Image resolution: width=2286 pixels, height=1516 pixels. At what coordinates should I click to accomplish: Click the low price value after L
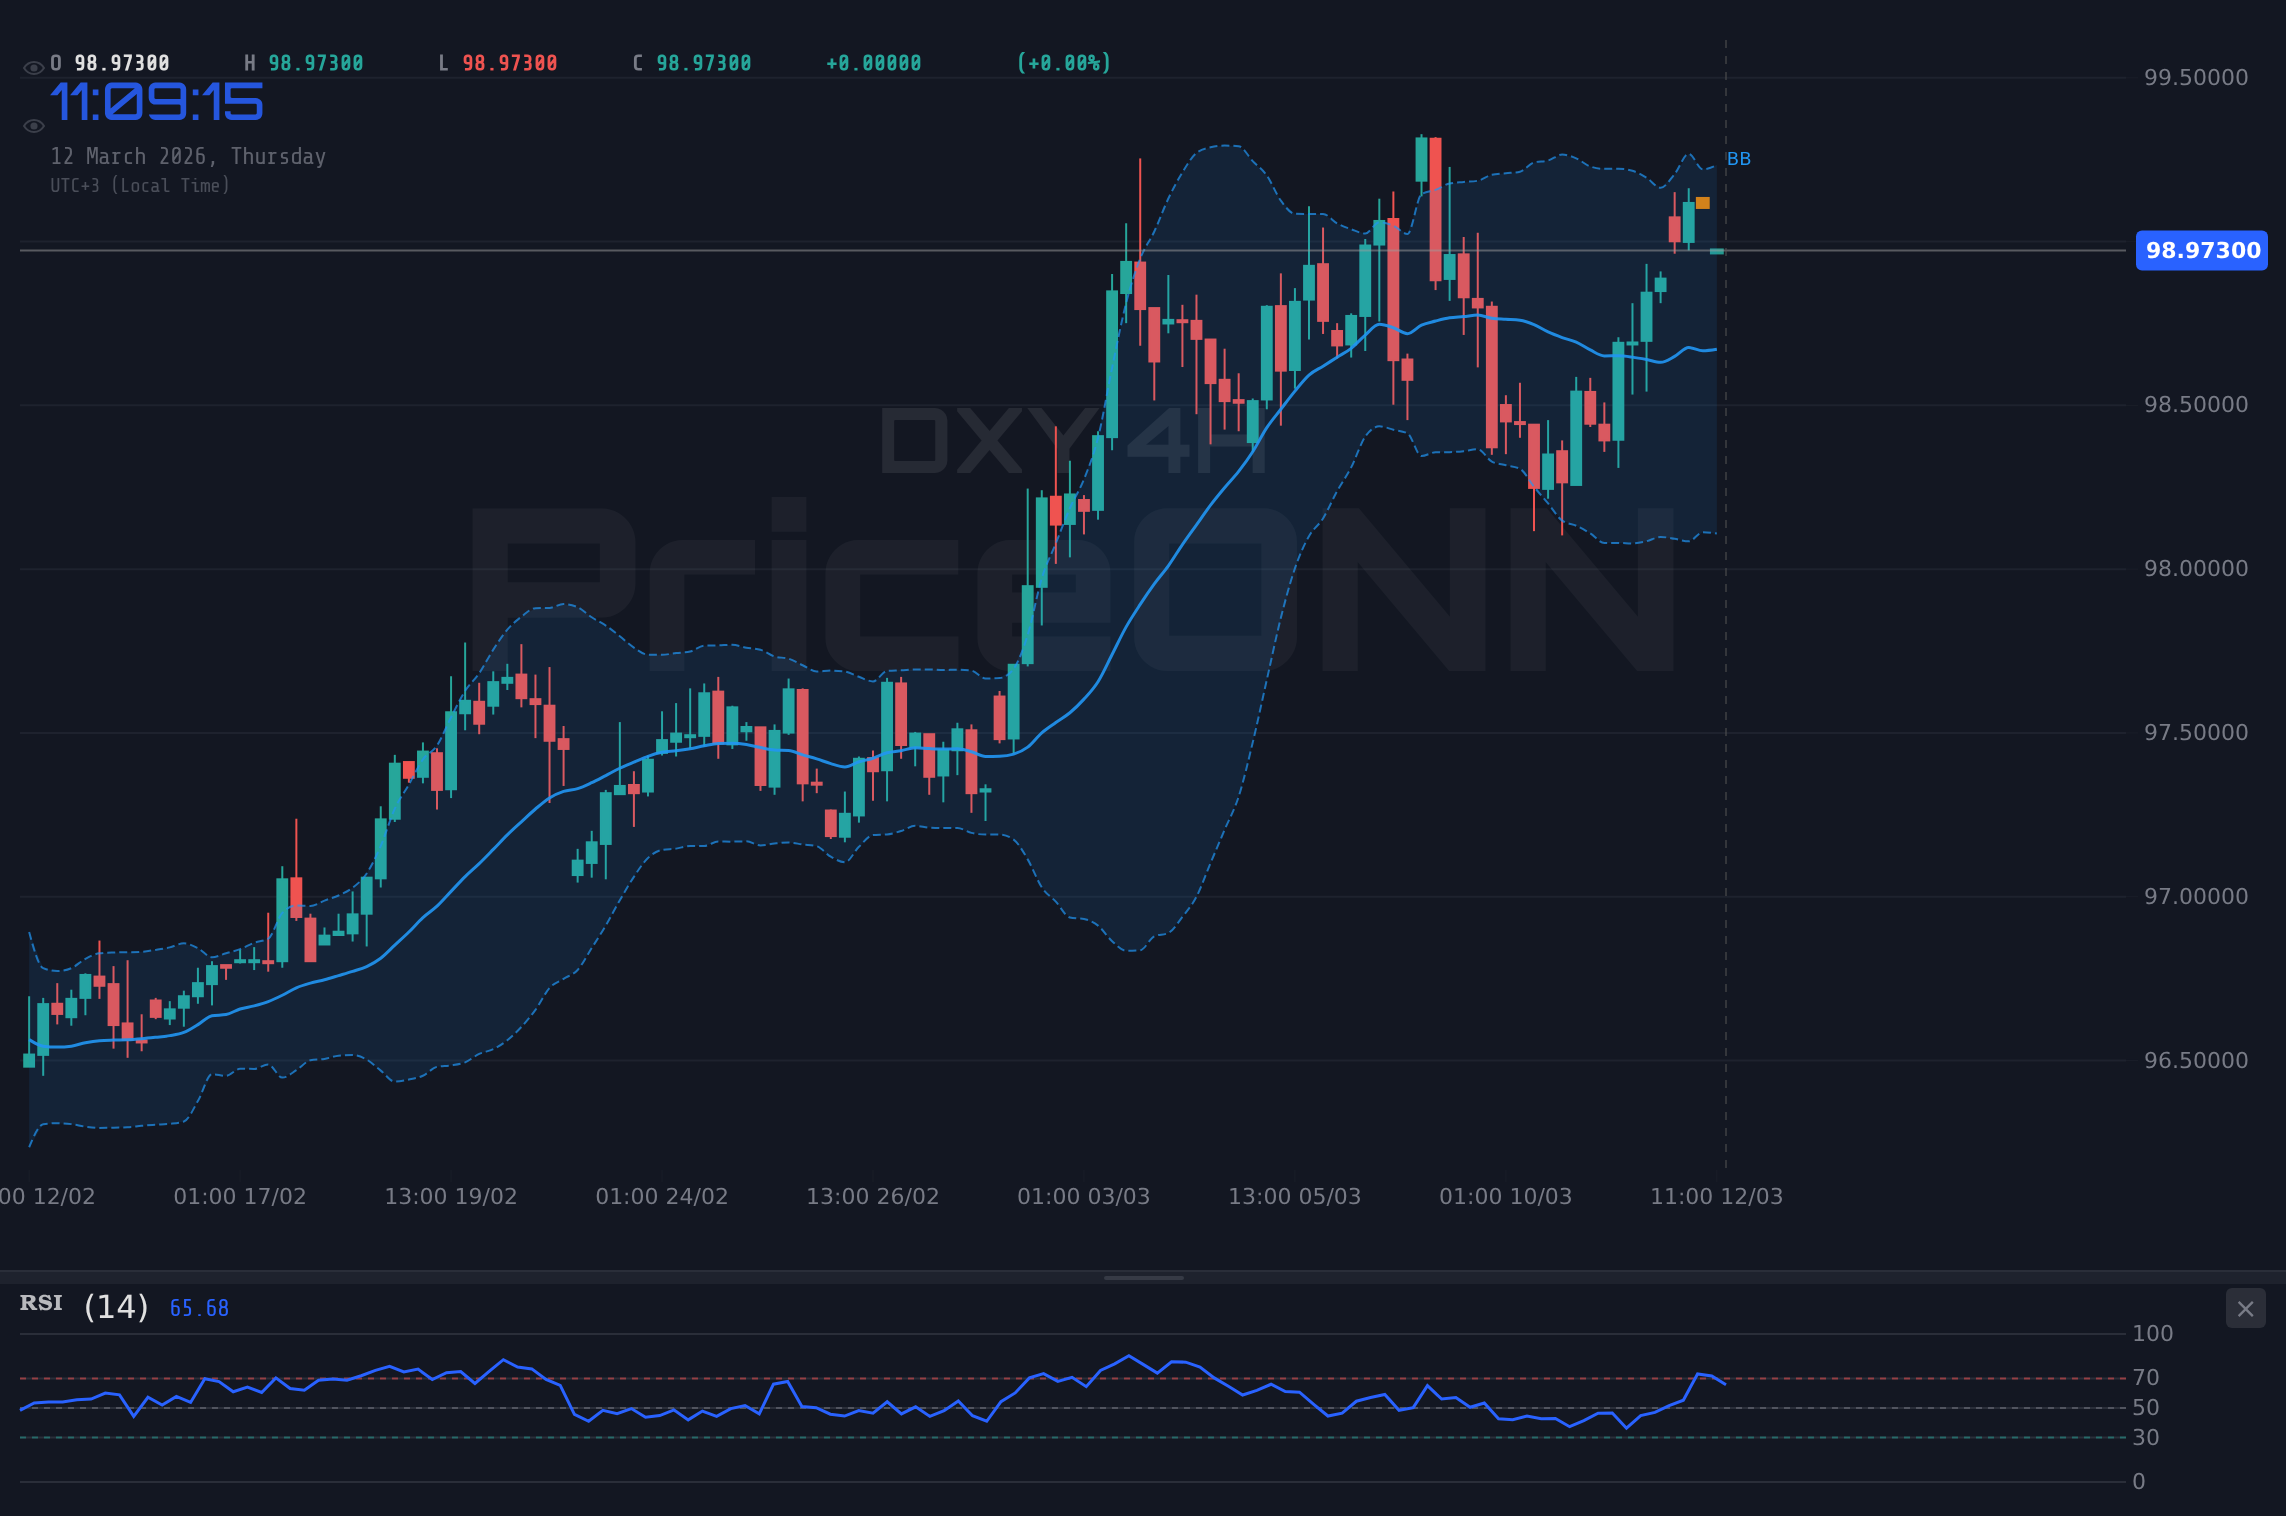click(x=510, y=63)
